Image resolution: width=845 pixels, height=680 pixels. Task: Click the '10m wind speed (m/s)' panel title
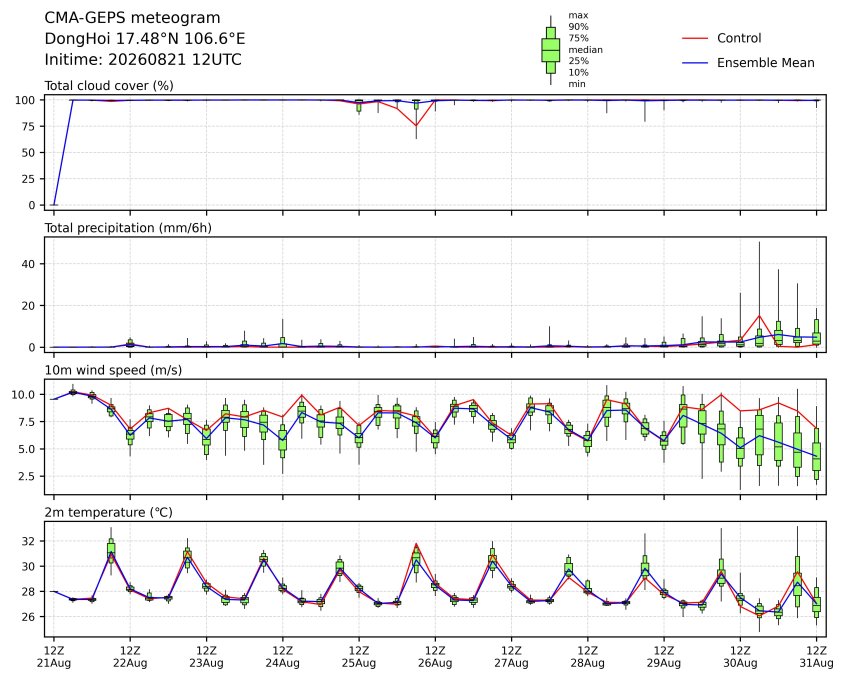coord(113,370)
